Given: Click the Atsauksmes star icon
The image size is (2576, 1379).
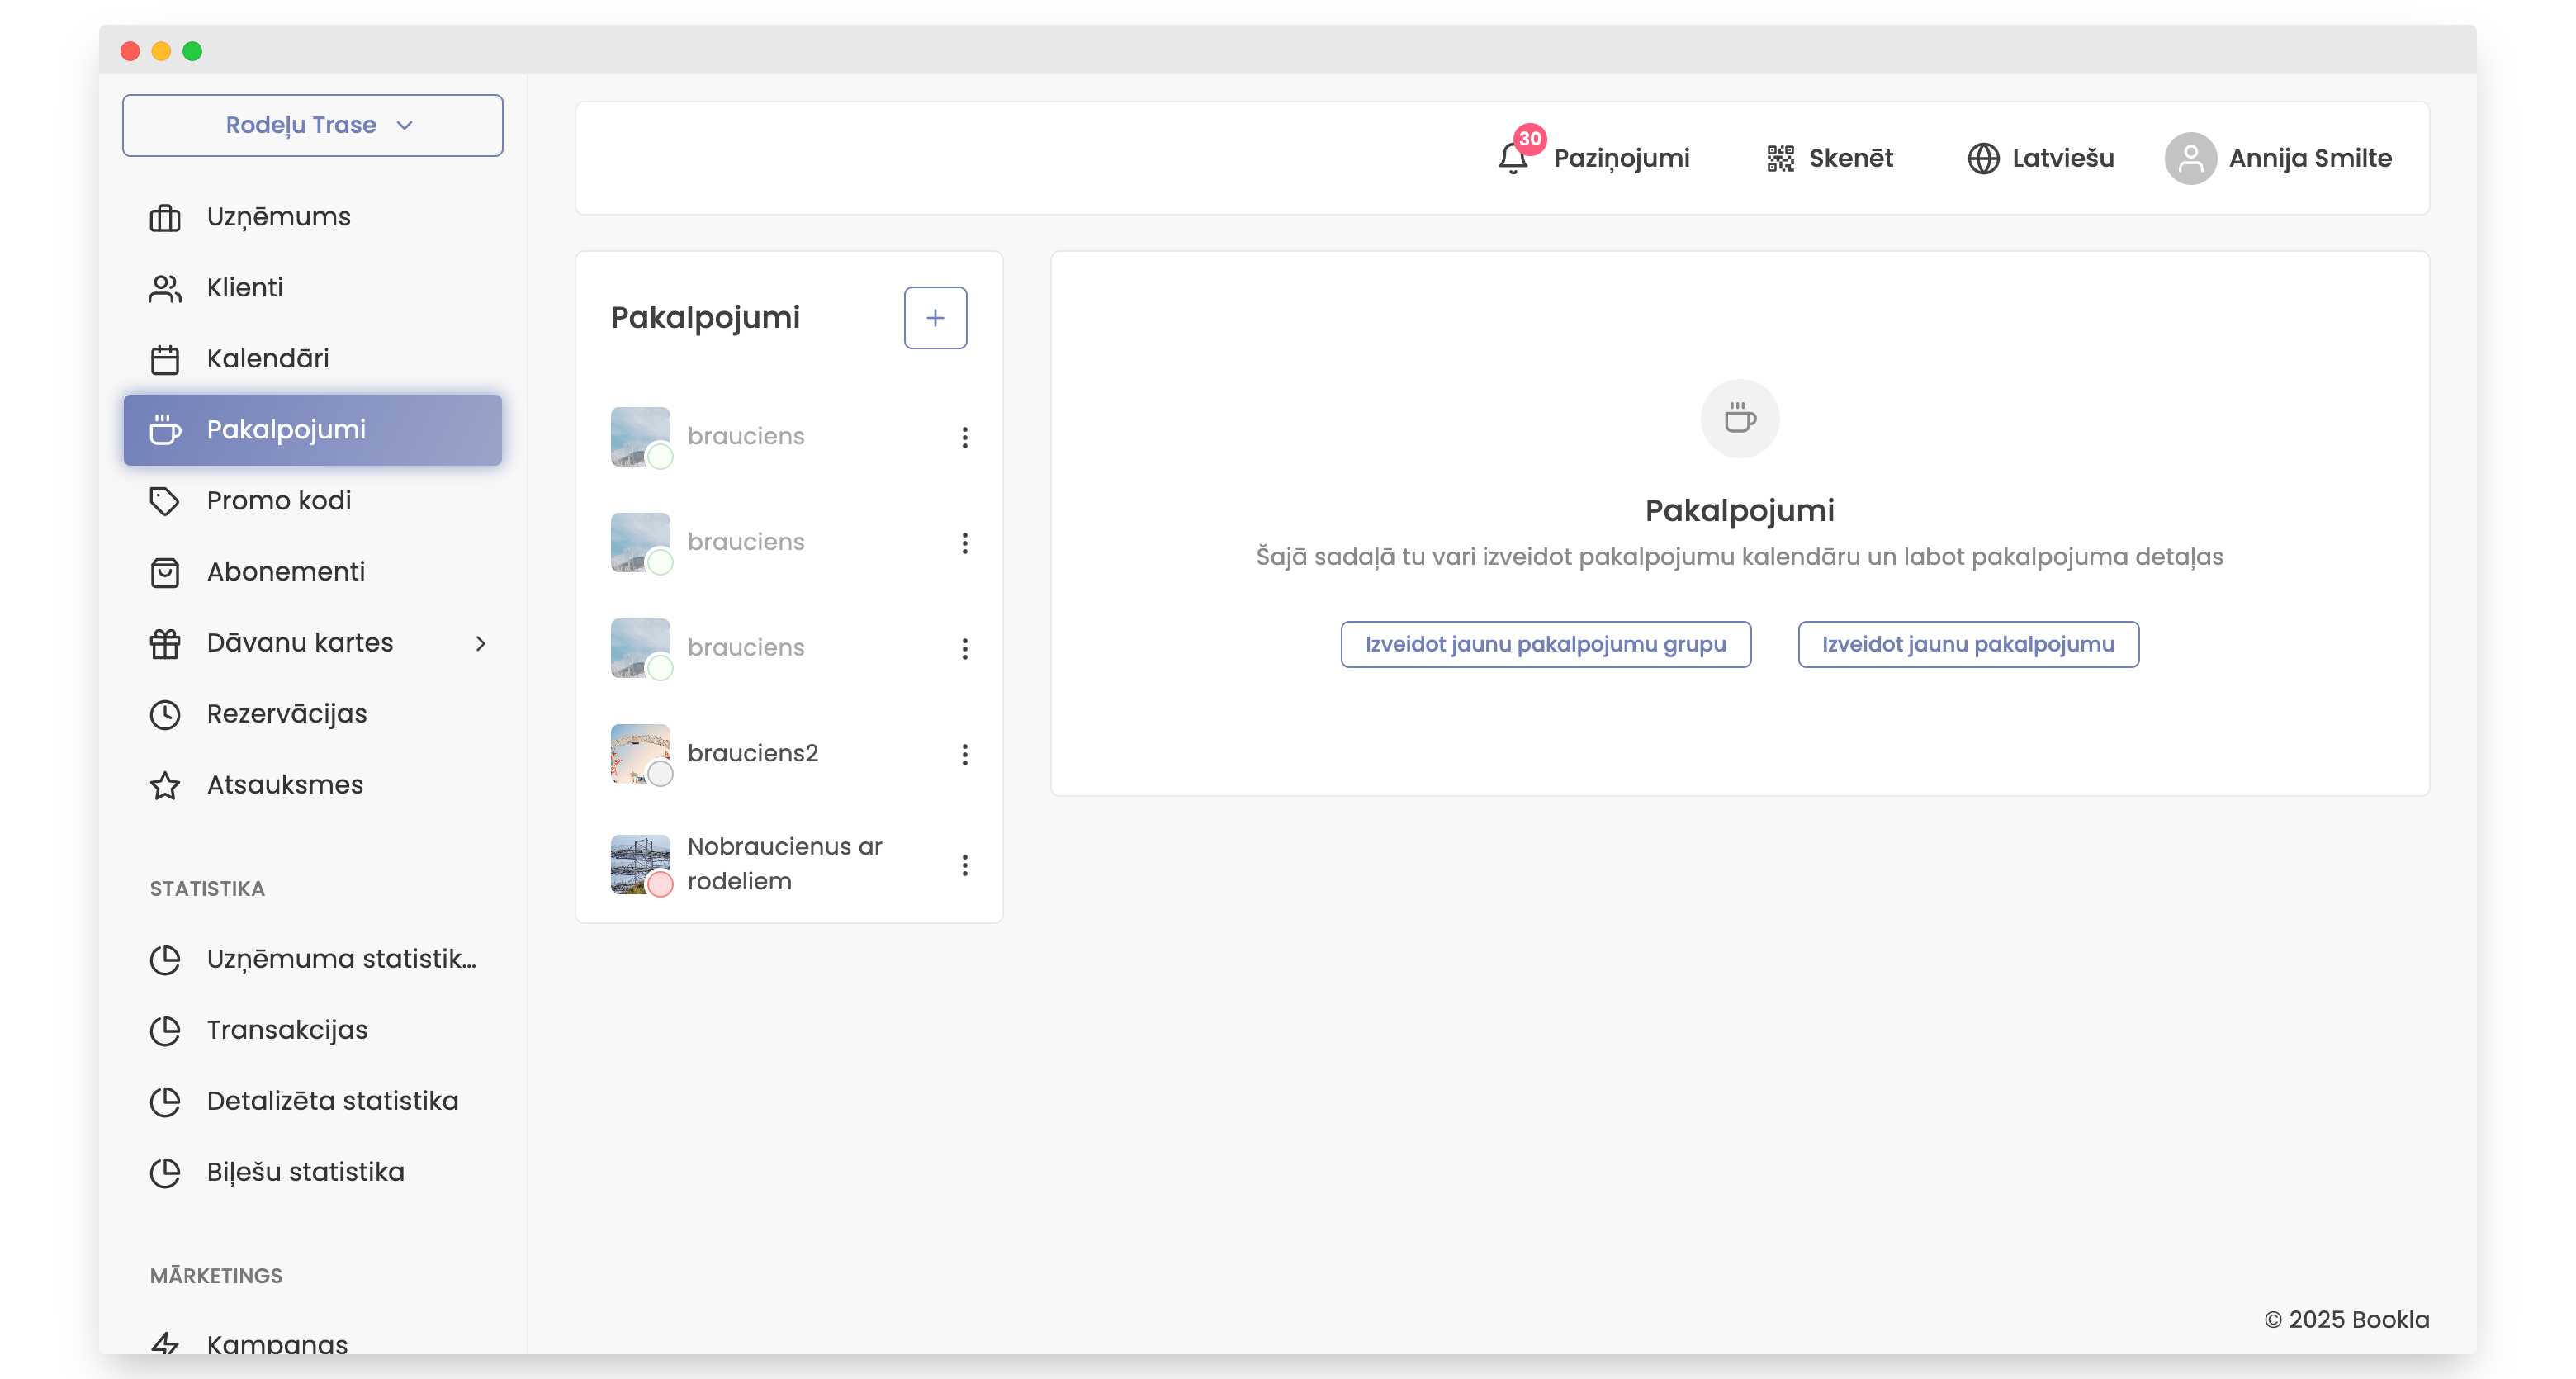Looking at the screenshot, I should [165, 785].
